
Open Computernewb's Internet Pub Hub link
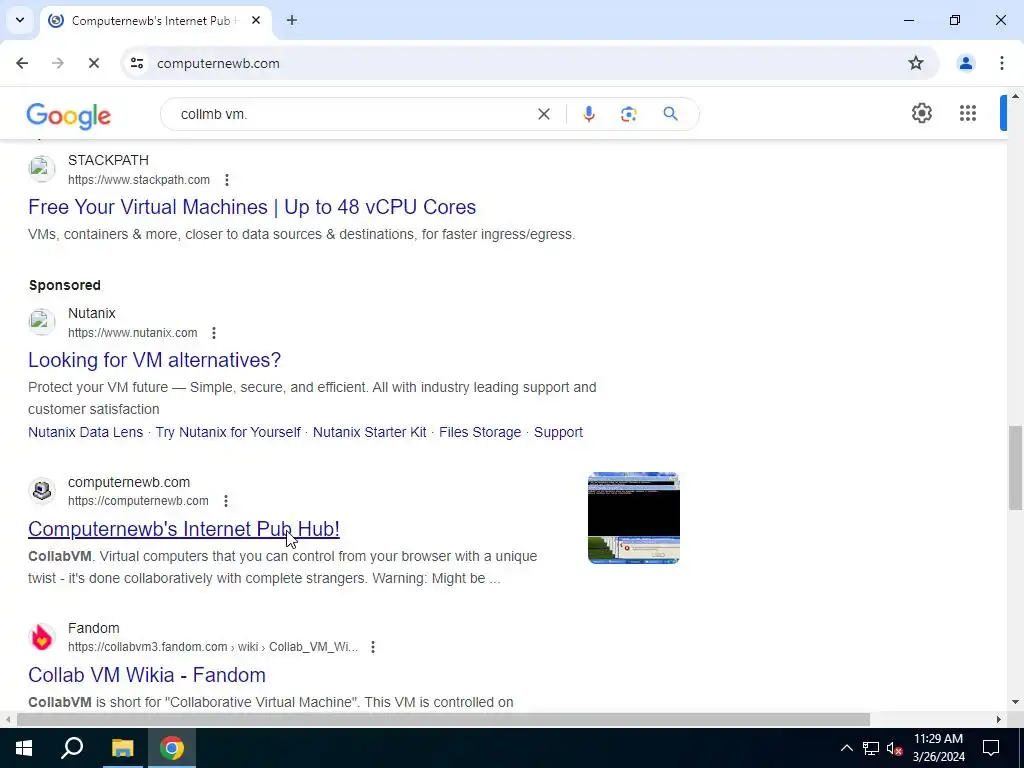tap(184, 529)
